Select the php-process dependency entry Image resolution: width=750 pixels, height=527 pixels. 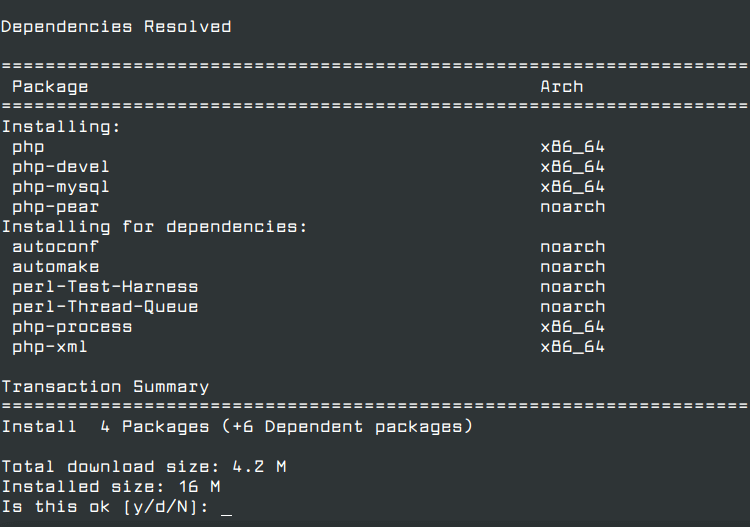[72, 327]
